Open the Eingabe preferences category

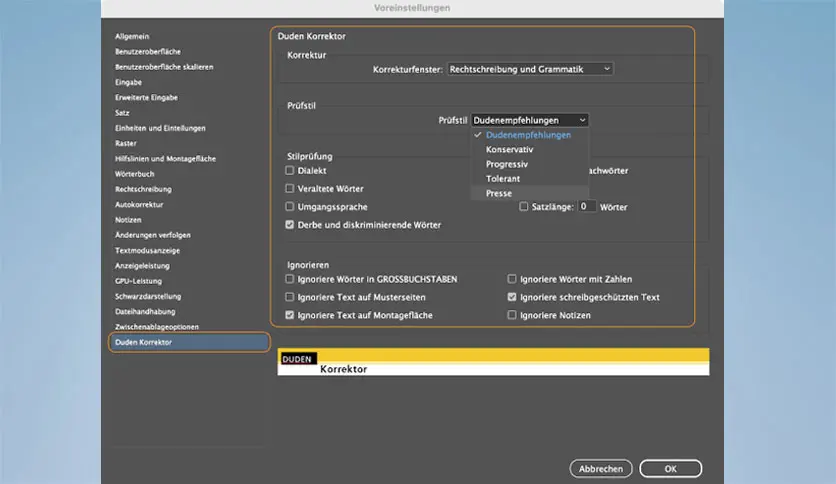click(128, 82)
